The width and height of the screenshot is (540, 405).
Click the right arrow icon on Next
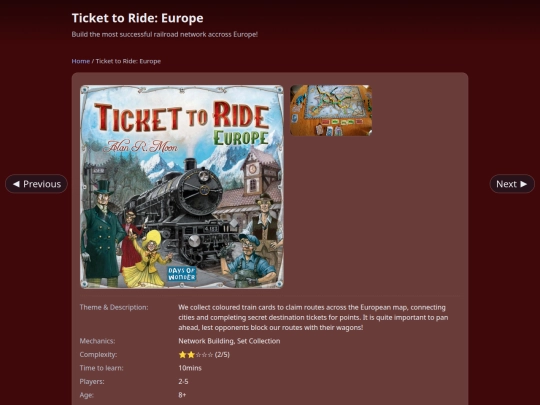click(x=523, y=184)
